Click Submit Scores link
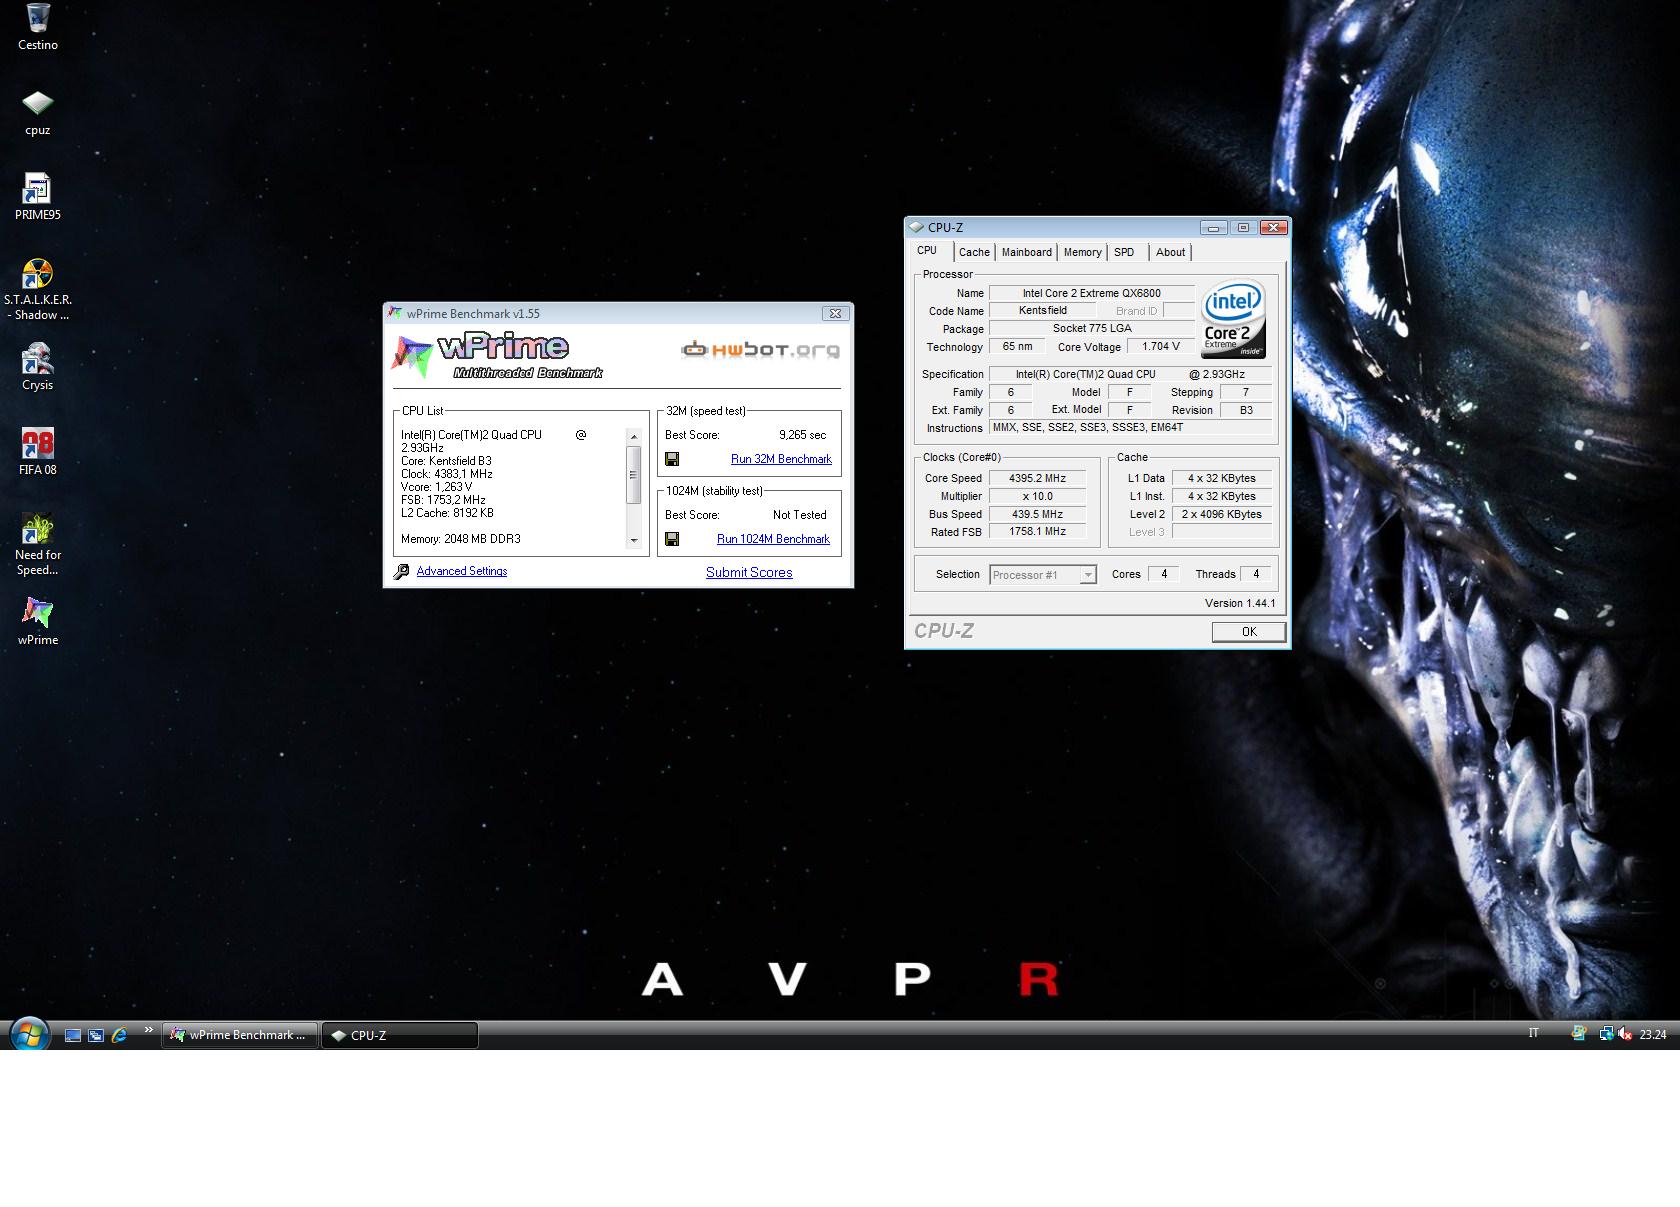1680x1207 pixels. [x=749, y=572]
